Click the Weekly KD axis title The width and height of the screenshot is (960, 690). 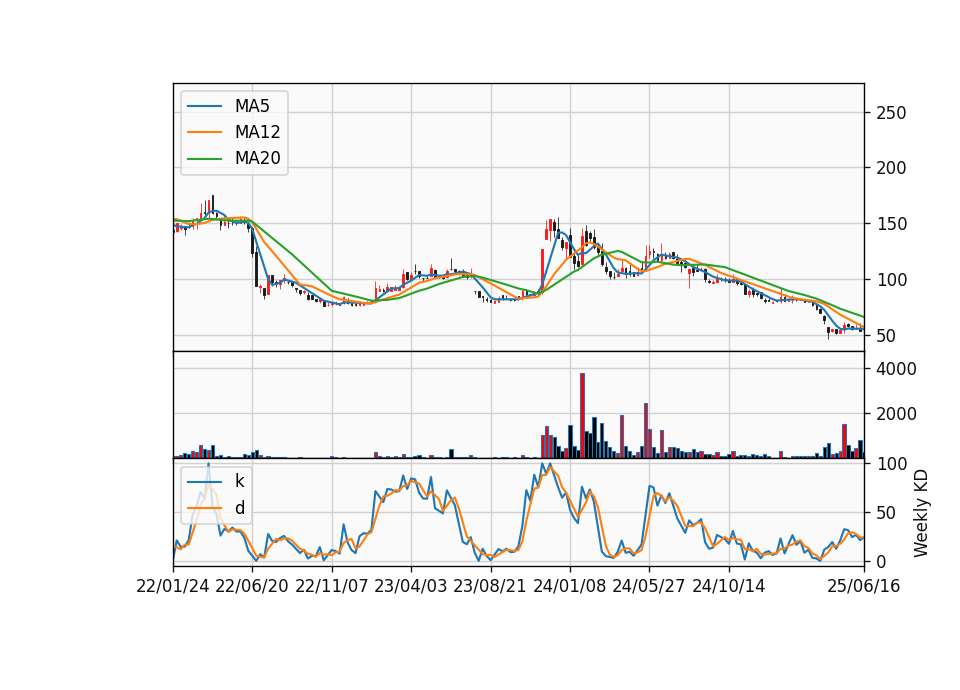coord(921,513)
